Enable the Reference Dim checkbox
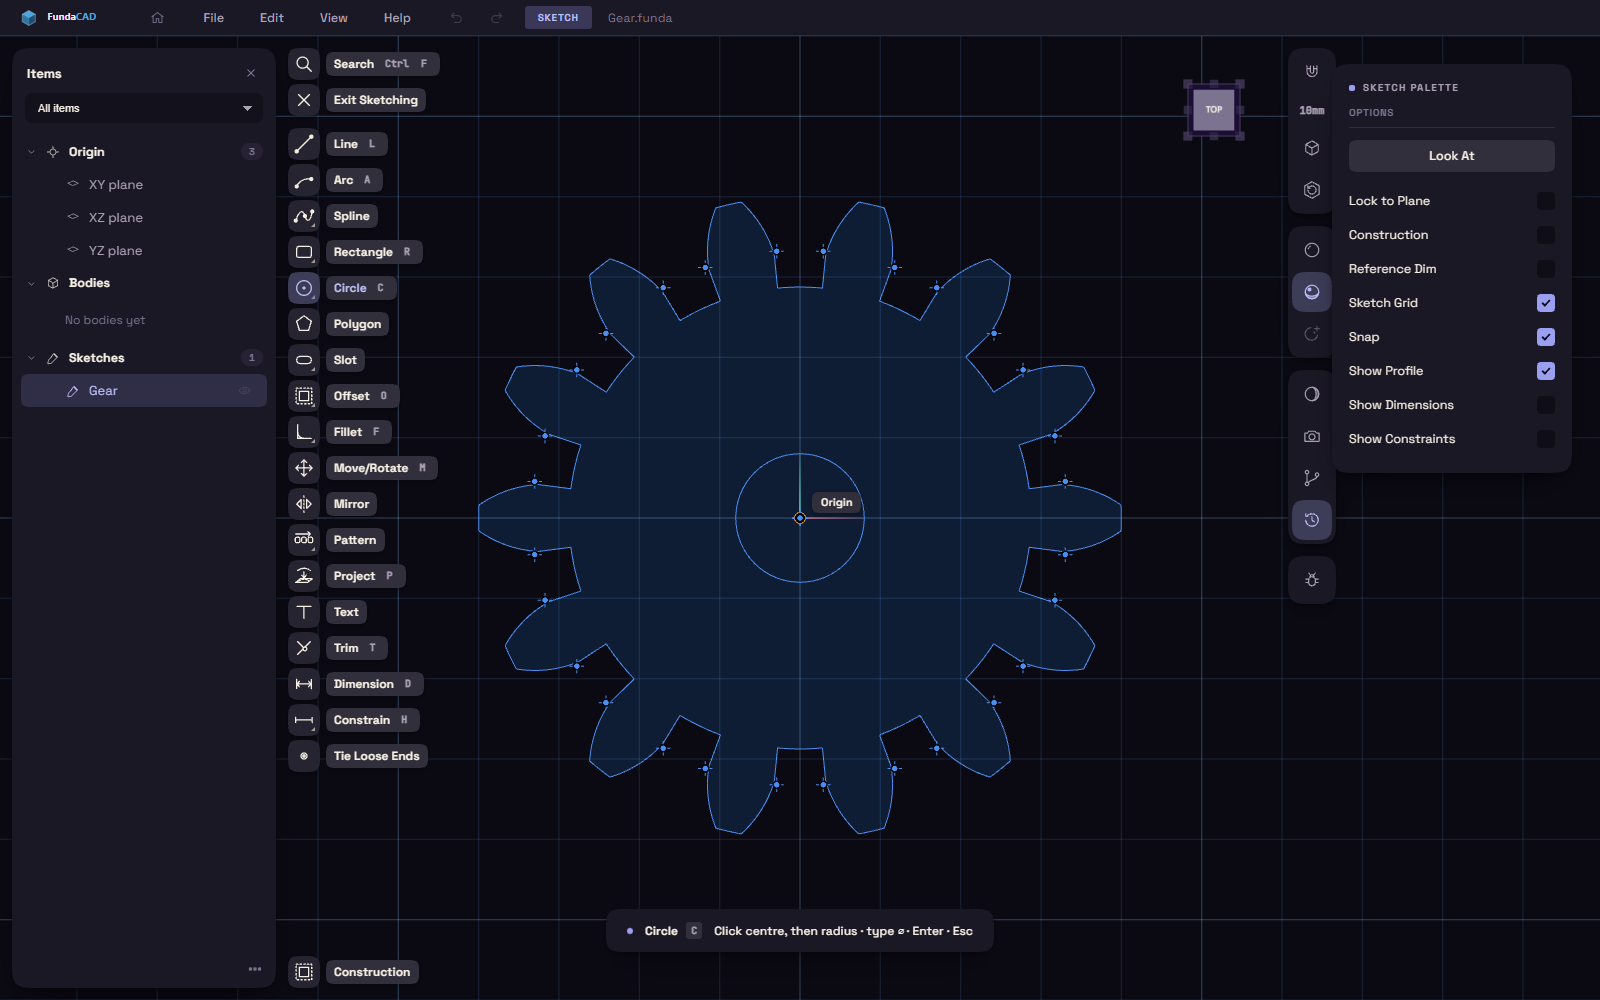The height and width of the screenshot is (1000, 1600). (x=1546, y=269)
